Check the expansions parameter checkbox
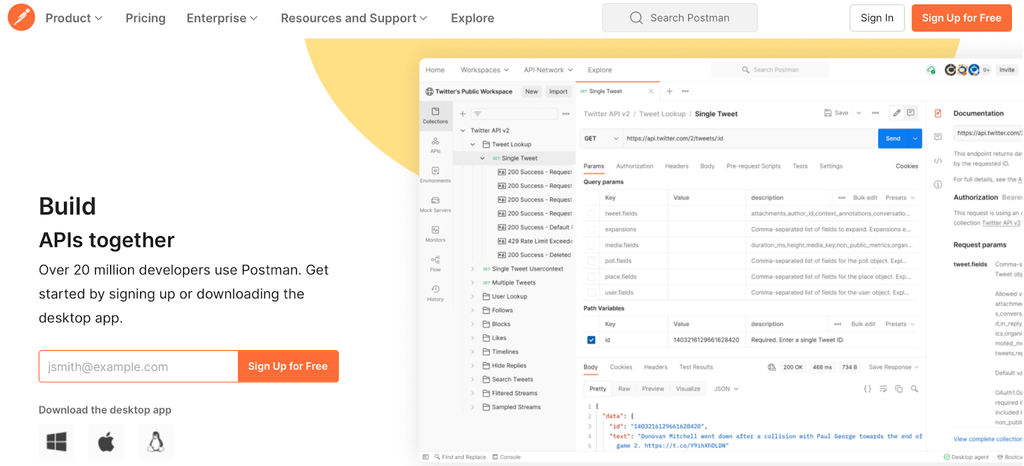The image size is (1024, 466). pyautogui.click(x=591, y=229)
